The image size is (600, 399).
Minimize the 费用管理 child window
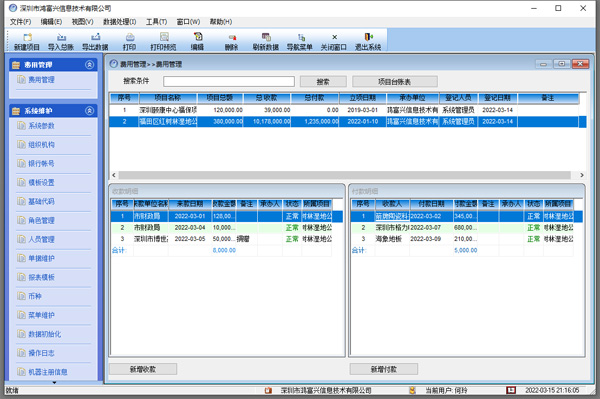(x=543, y=64)
